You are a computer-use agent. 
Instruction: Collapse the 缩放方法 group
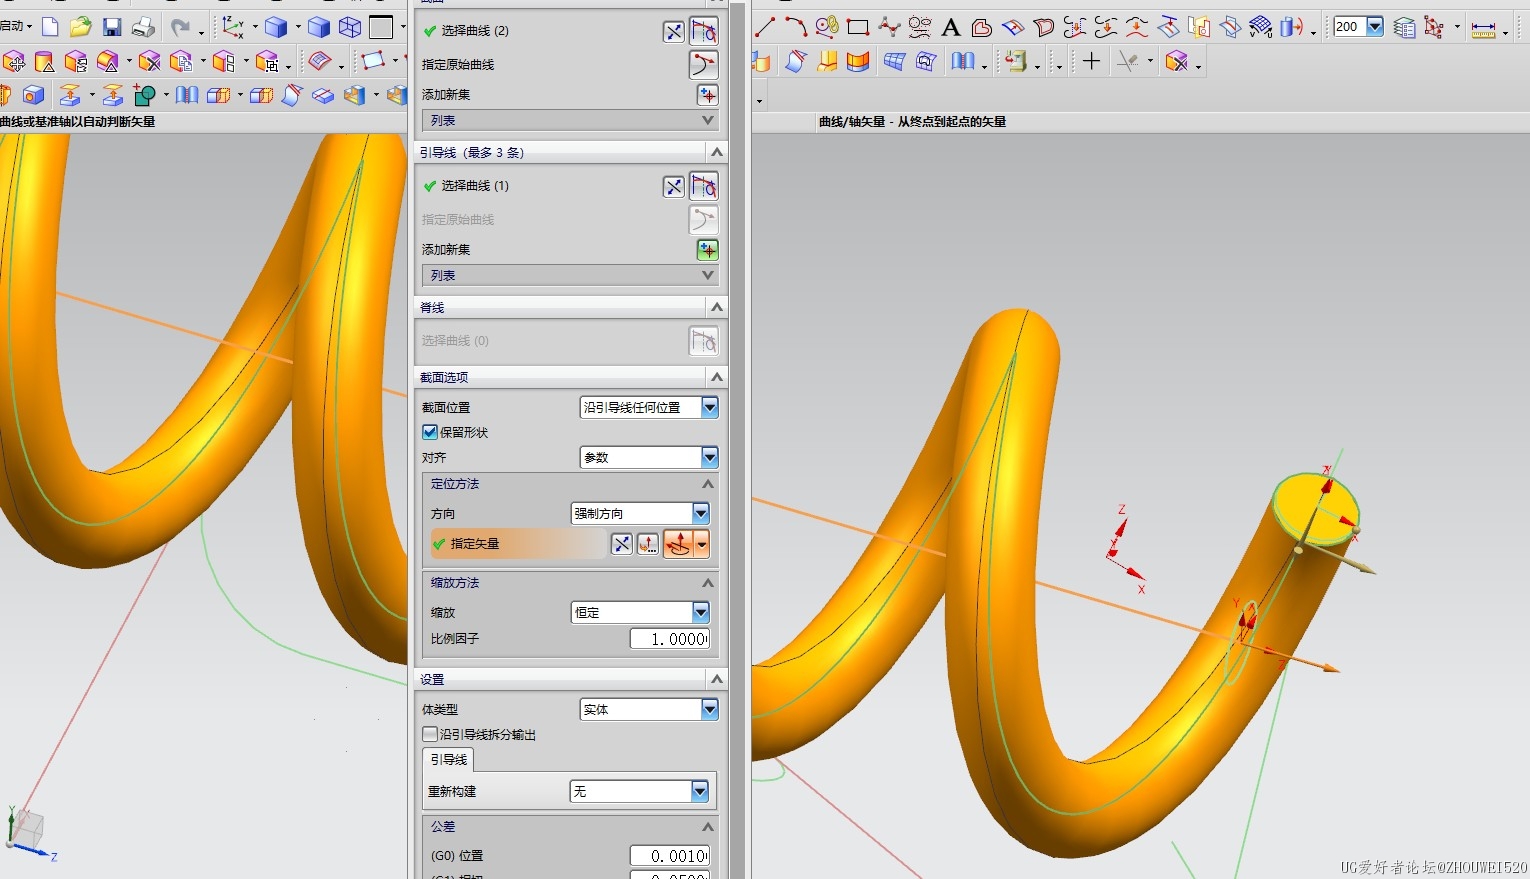(708, 583)
